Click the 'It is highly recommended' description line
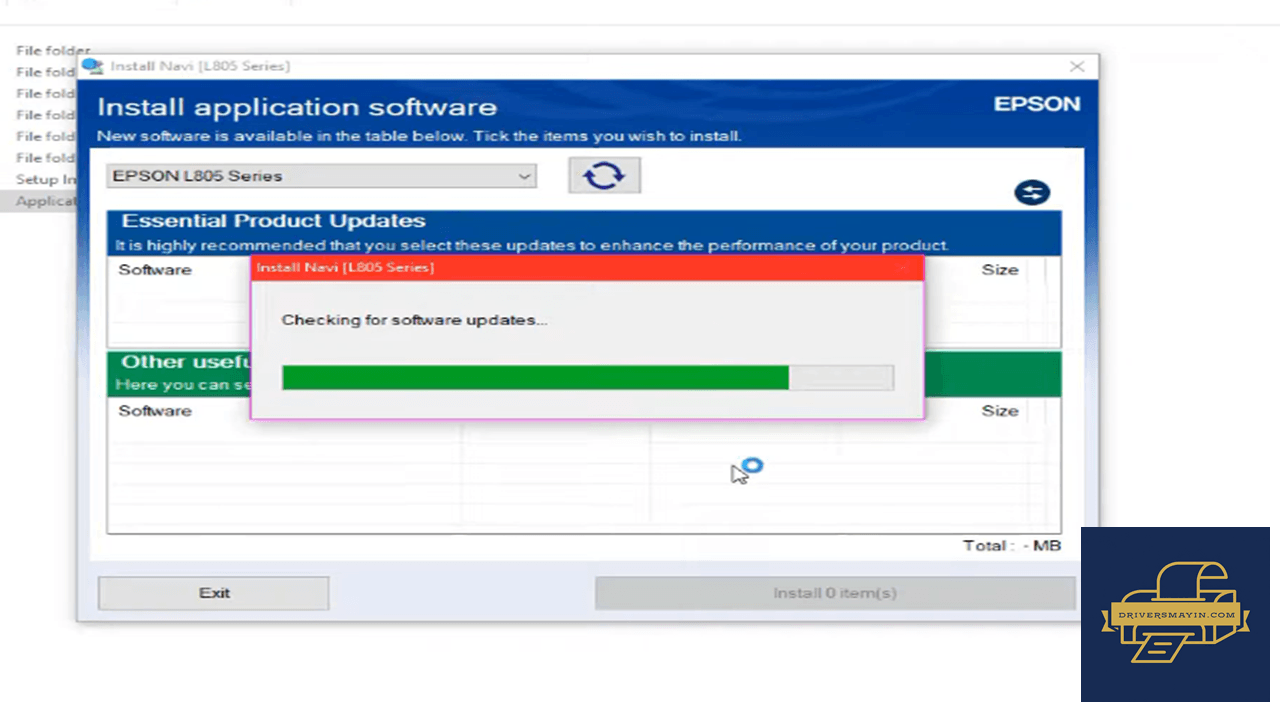The image size is (1280, 720). click(x=532, y=245)
